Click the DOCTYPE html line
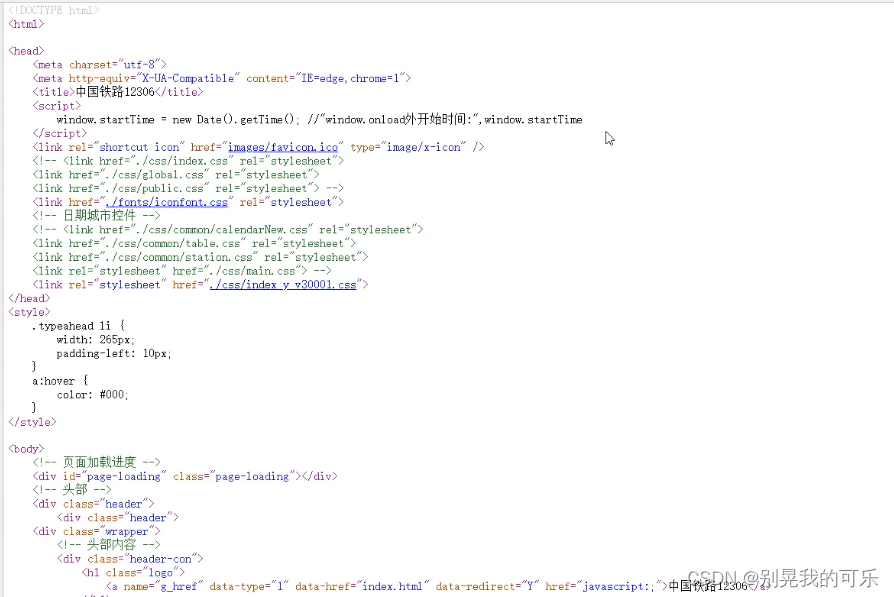Viewport: 894px width, 597px height. (x=54, y=10)
